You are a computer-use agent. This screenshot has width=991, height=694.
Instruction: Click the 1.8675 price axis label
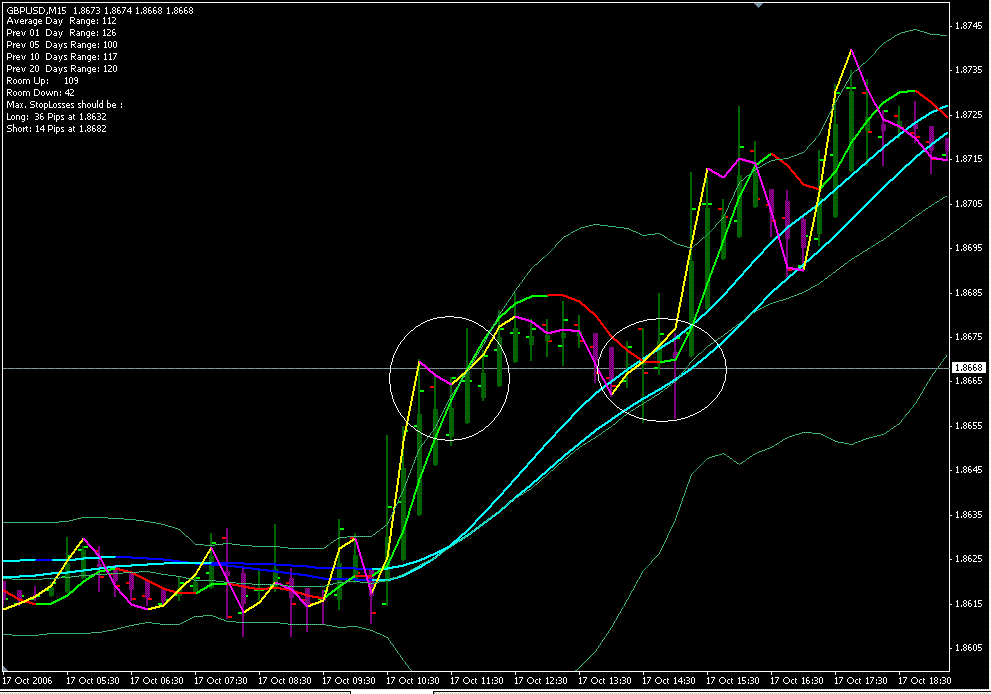tap(968, 337)
